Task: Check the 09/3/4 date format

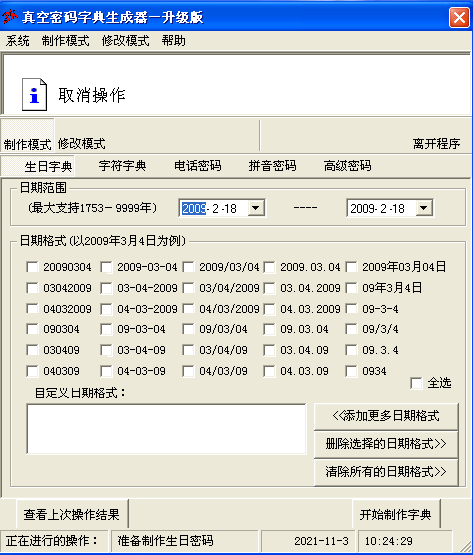Action: click(351, 329)
